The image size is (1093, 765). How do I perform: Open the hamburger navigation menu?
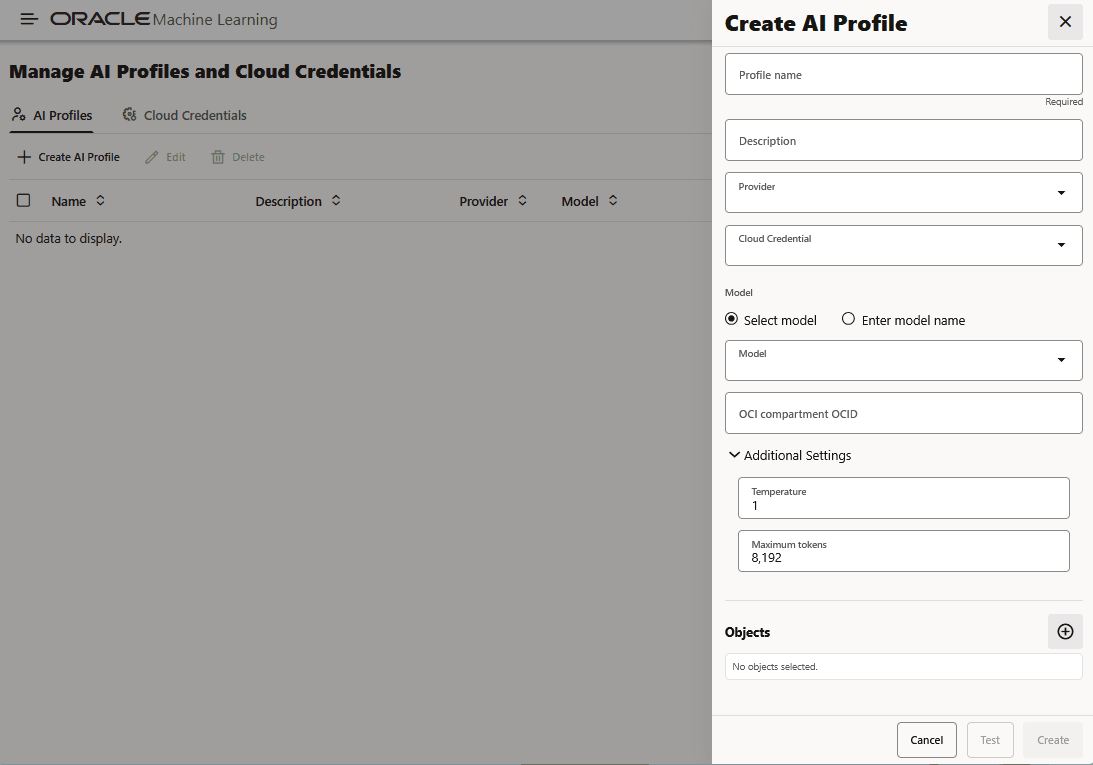(x=29, y=19)
